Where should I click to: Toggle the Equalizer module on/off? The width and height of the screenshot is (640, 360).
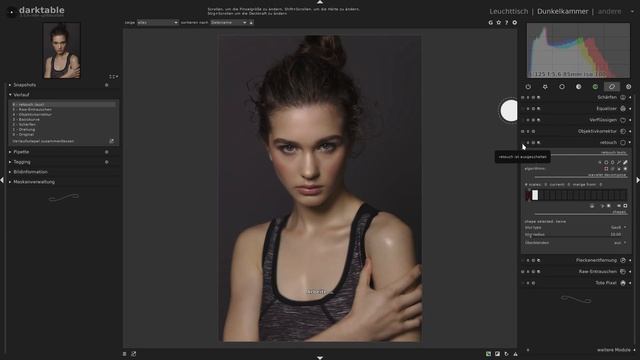point(523,109)
